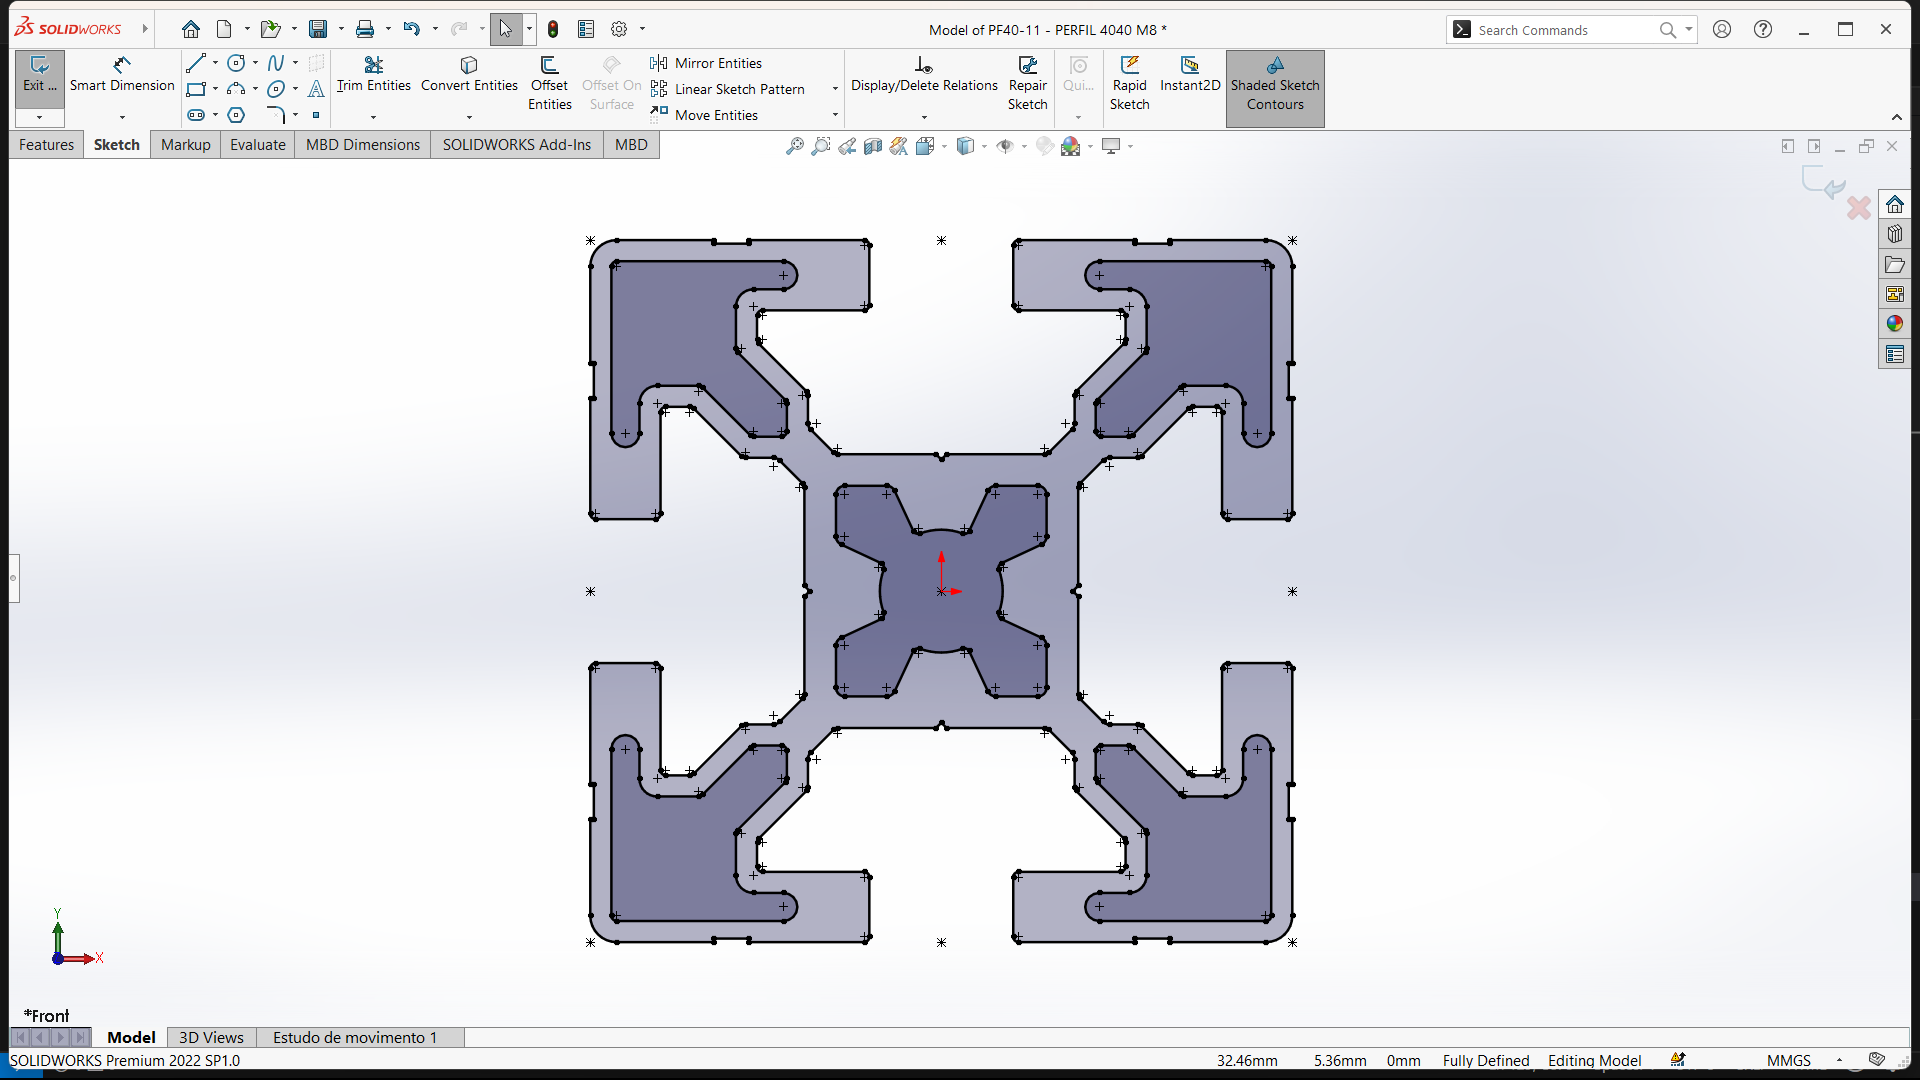Select the Straight Slot tool
This screenshot has width=1920, height=1080.
tap(196, 115)
